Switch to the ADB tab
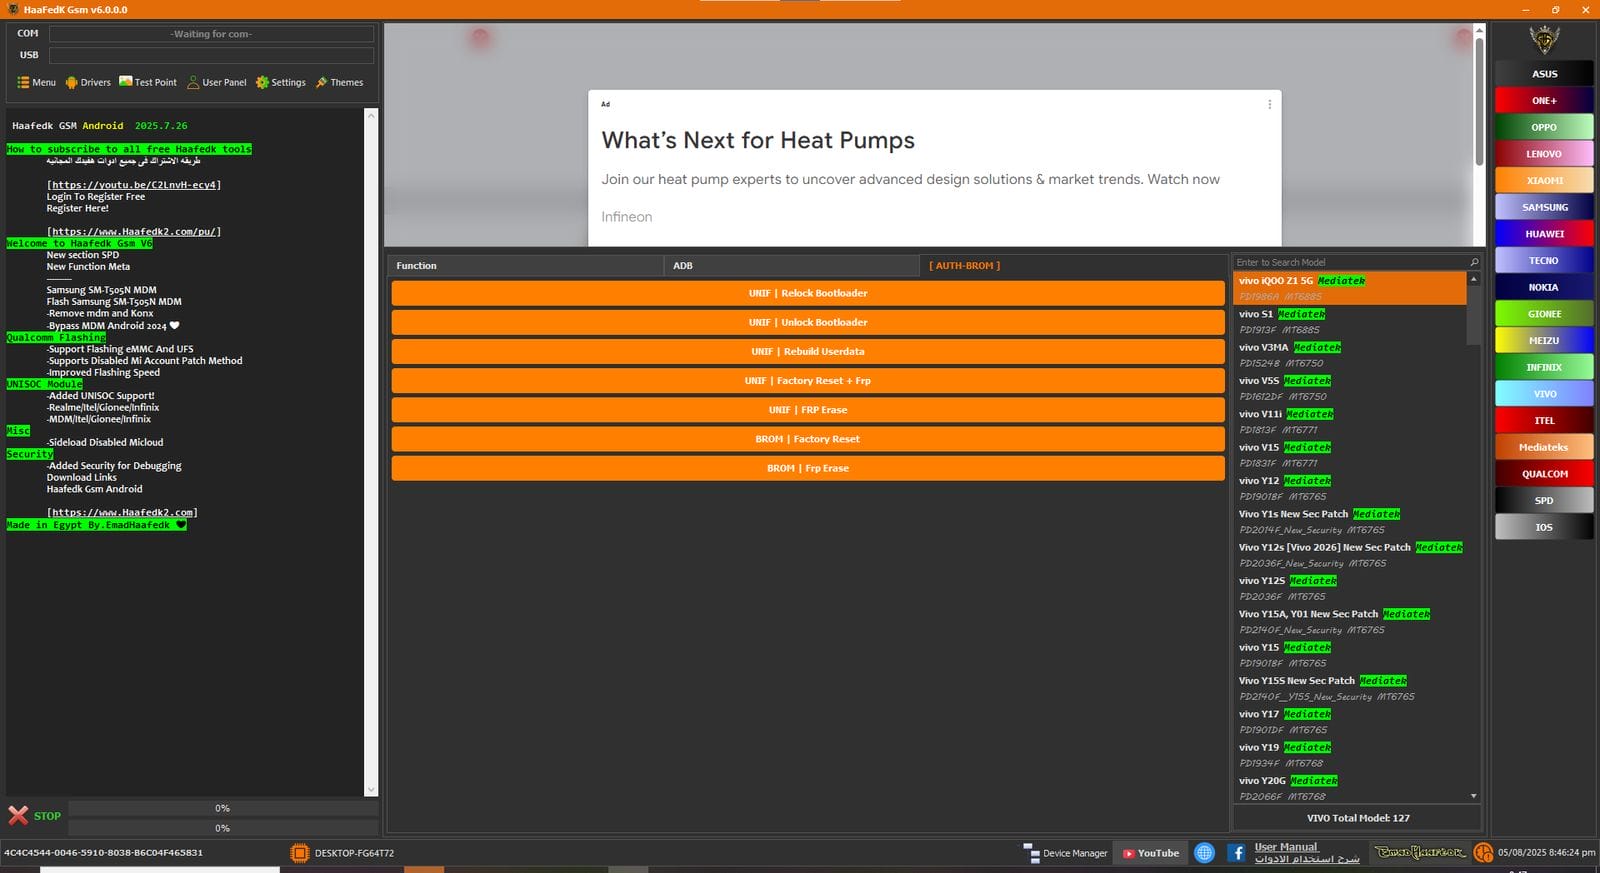Screen dimensions: 1600x873 pos(683,266)
